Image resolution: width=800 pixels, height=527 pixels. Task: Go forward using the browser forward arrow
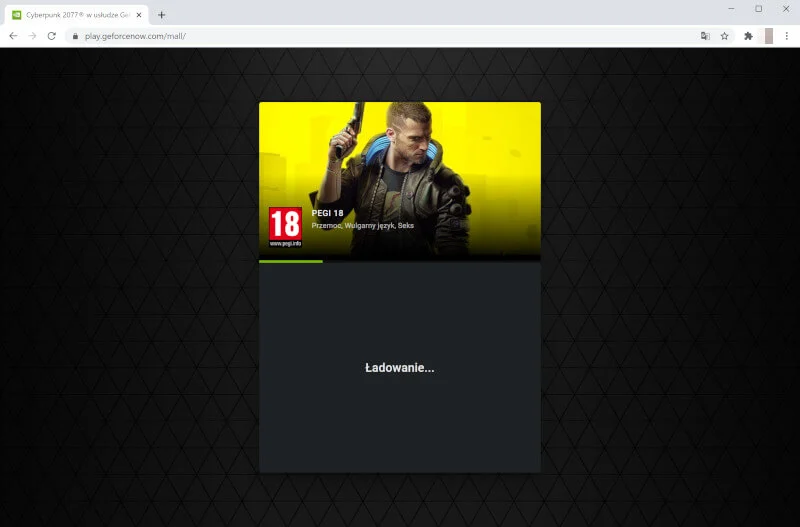click(32, 36)
